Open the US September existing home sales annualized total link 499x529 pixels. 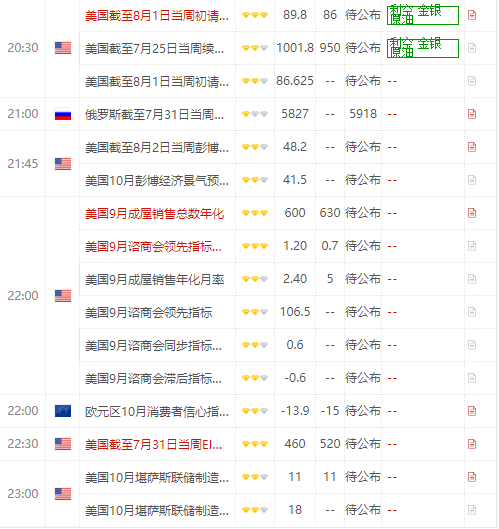click(155, 214)
